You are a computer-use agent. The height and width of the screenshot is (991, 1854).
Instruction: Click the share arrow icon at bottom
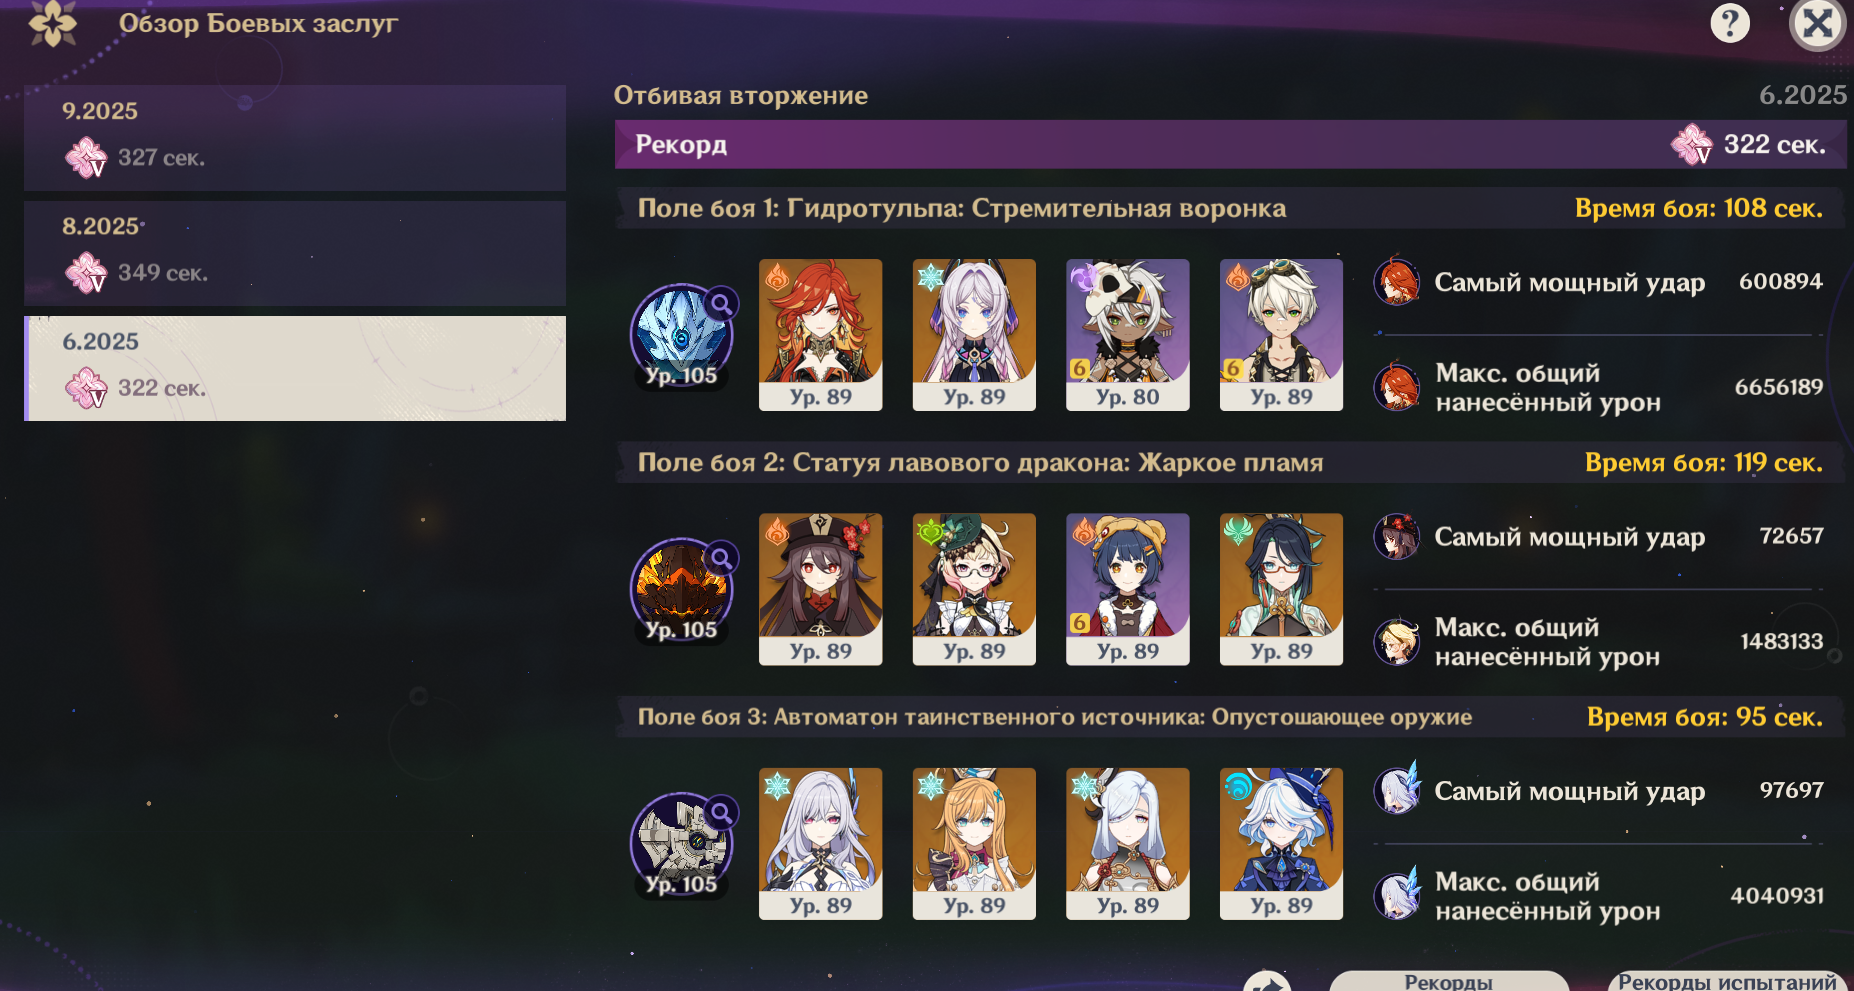pyautogui.click(x=1267, y=982)
